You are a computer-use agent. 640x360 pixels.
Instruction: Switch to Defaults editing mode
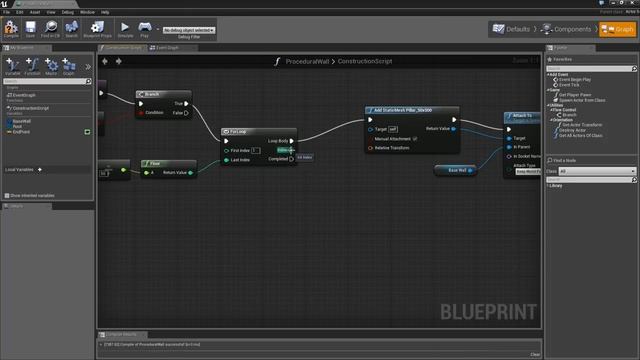click(x=511, y=29)
